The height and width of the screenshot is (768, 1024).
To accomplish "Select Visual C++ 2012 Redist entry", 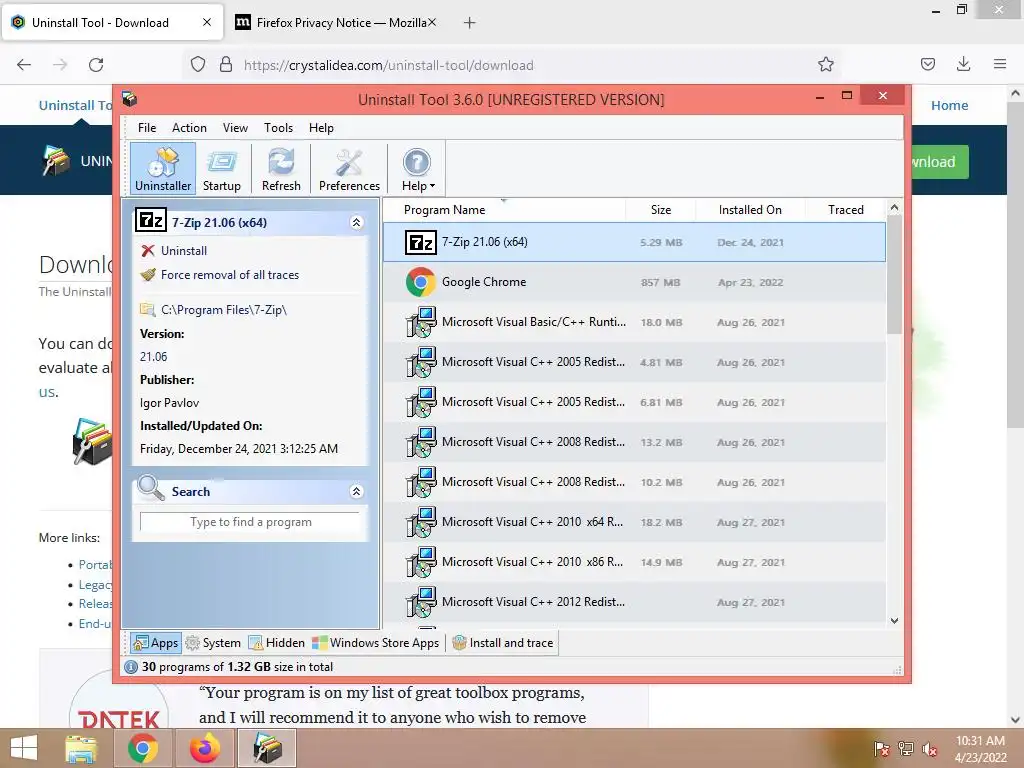I will (634, 601).
